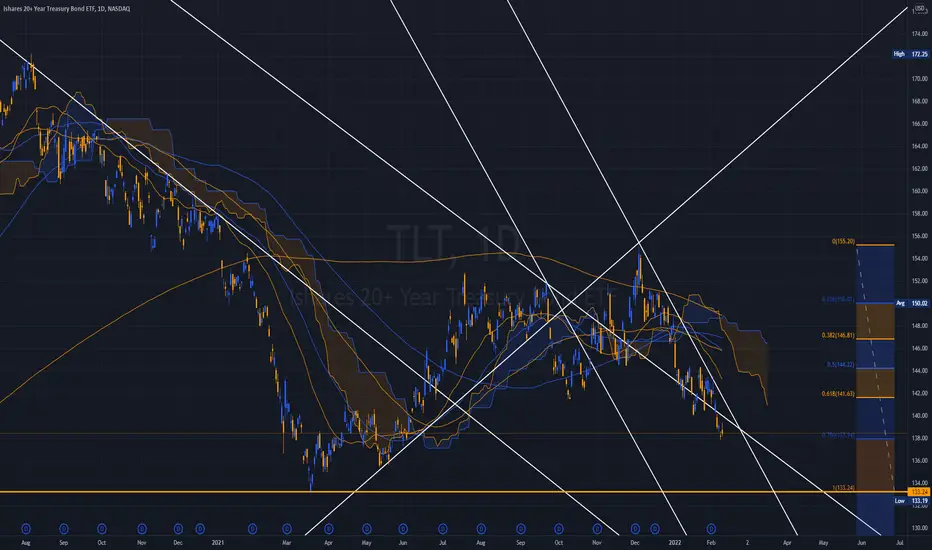This screenshot has height=550, width=932.
Task: Open the USD currency selector
Action: pos(920,9)
